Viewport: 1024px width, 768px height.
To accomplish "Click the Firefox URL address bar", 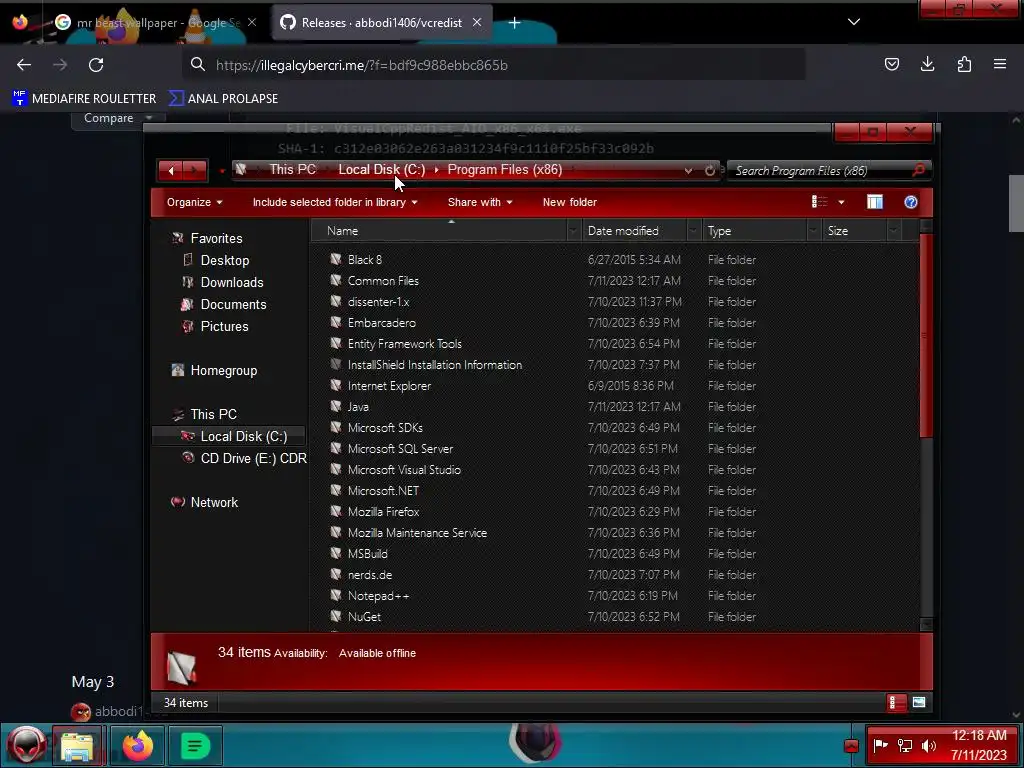I will (493, 65).
